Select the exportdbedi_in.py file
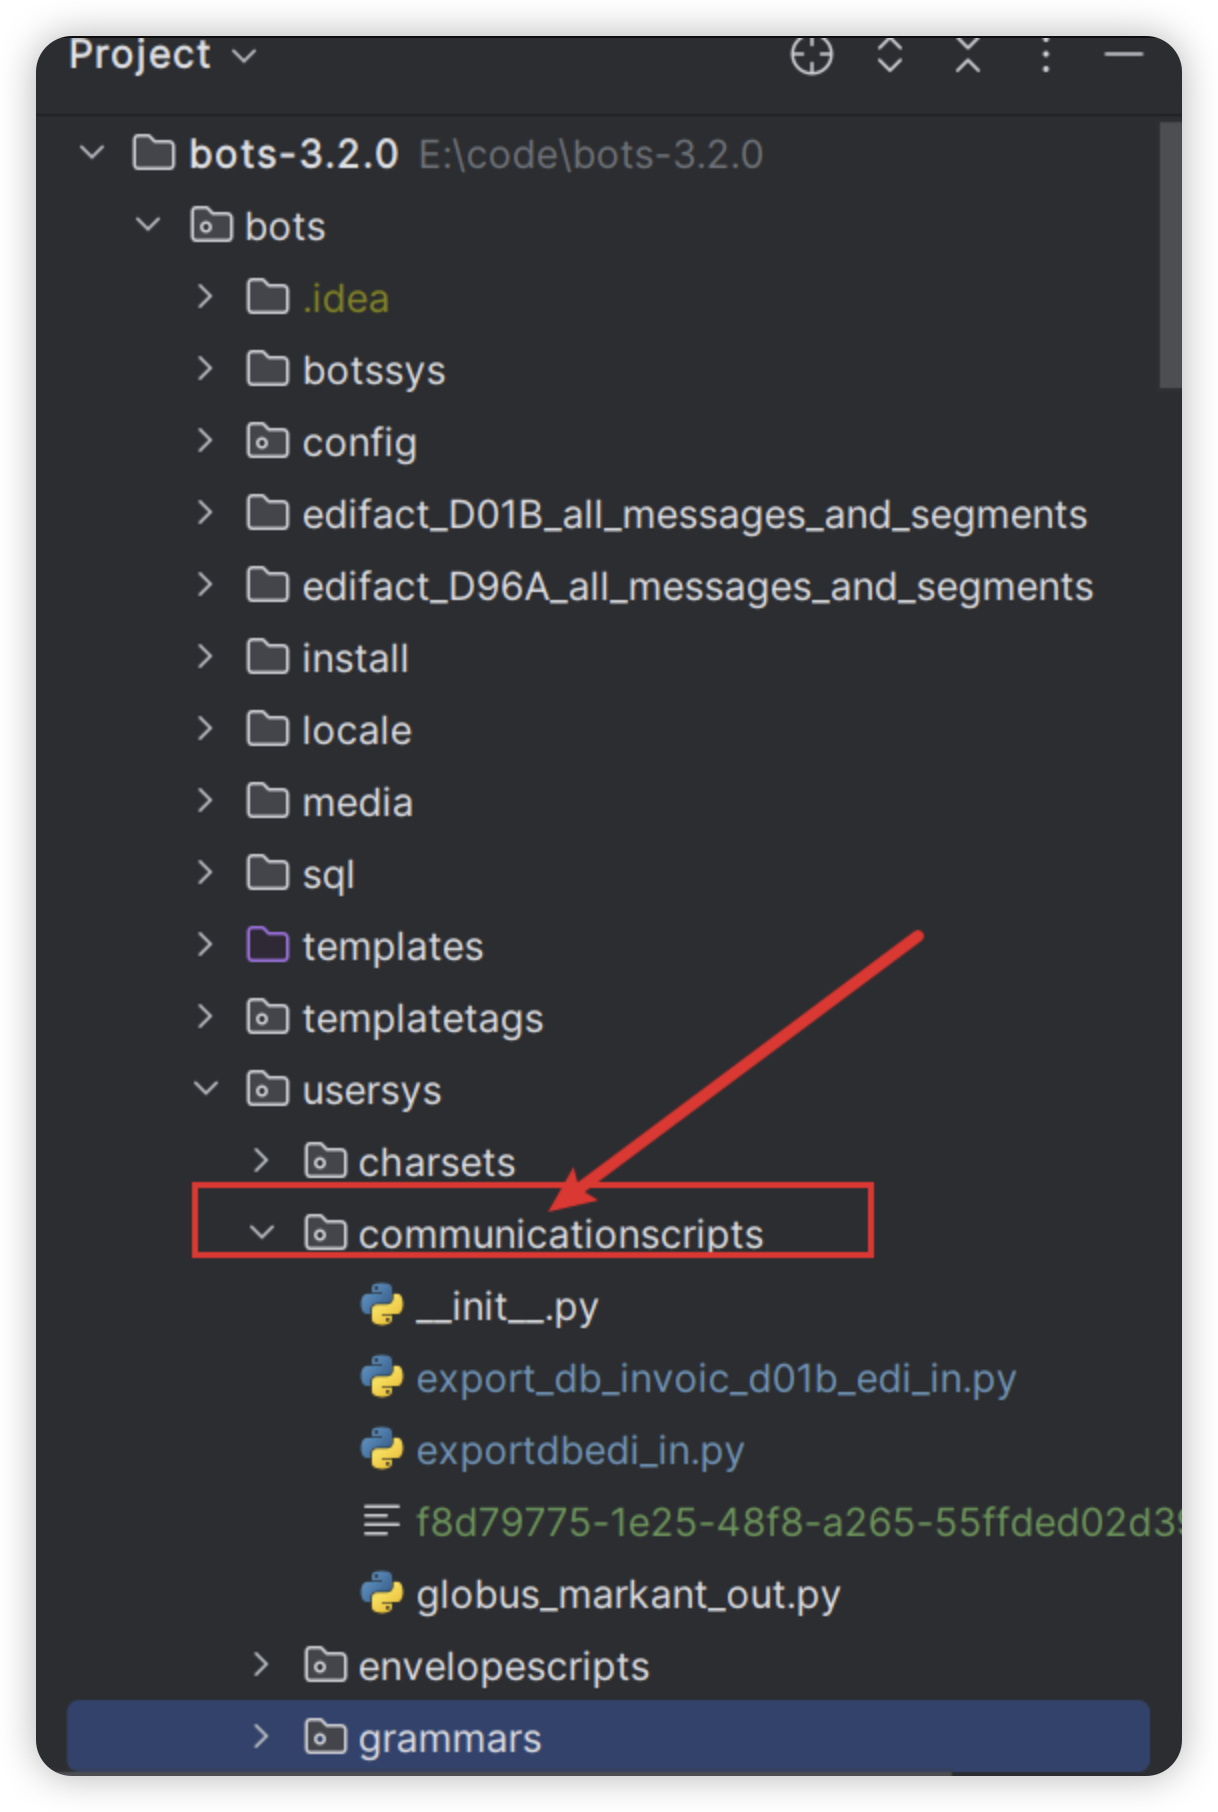Viewport: 1218px width, 1812px height. [x=579, y=1451]
